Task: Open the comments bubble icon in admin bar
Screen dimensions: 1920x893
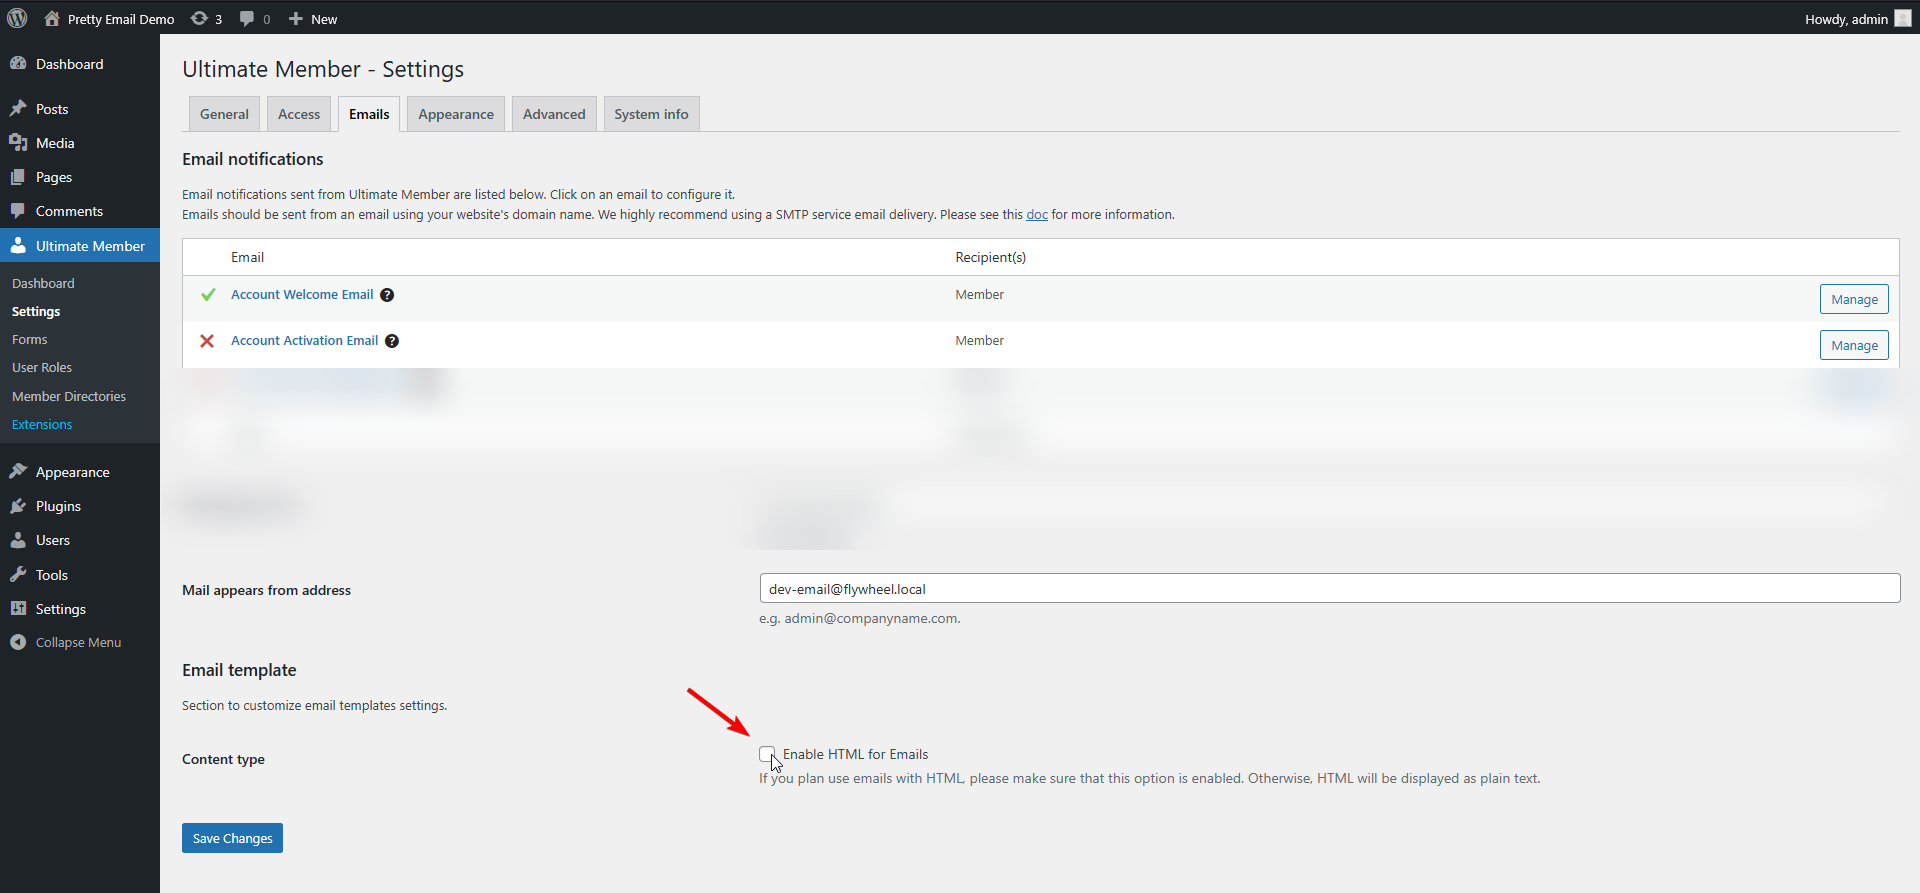Action: tap(247, 18)
